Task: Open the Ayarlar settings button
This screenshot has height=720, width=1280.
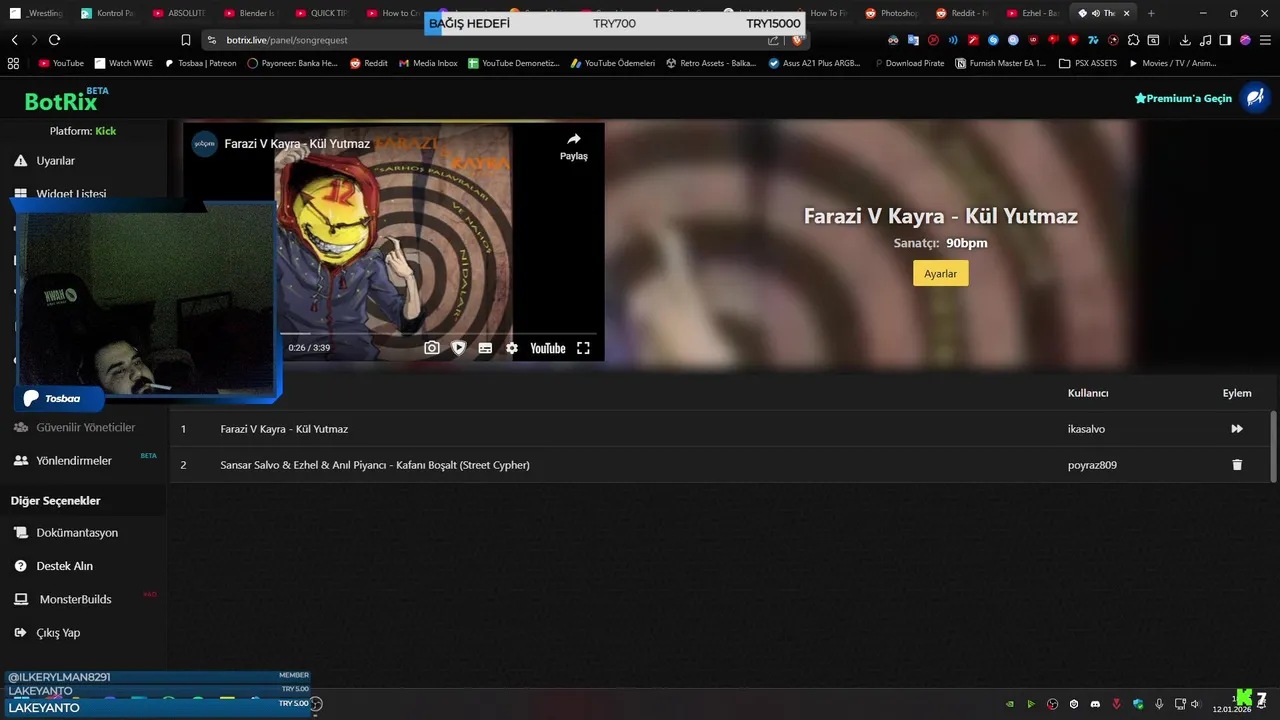Action: coord(940,274)
